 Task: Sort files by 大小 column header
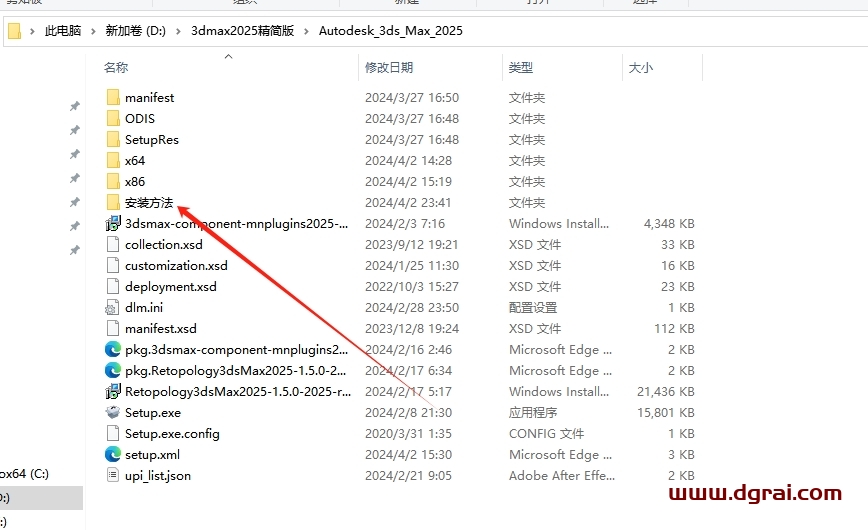640,68
